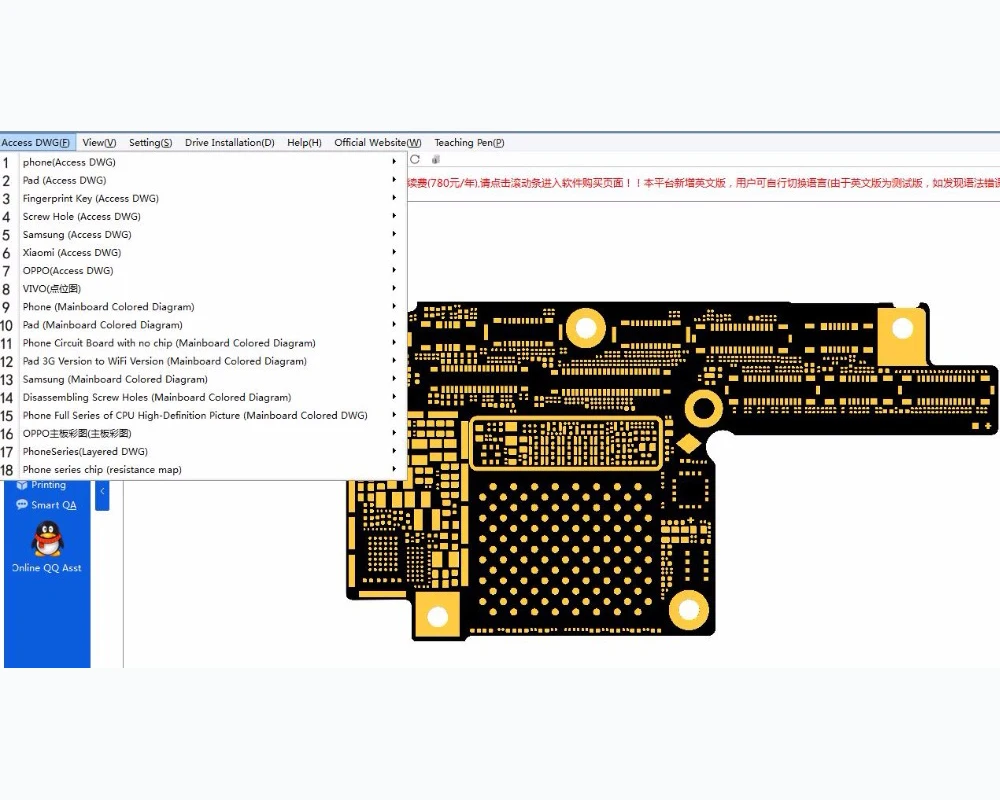Image resolution: width=1000 pixels, height=800 pixels.
Task: Click the refresh circular arrow icon
Action: [x=415, y=159]
